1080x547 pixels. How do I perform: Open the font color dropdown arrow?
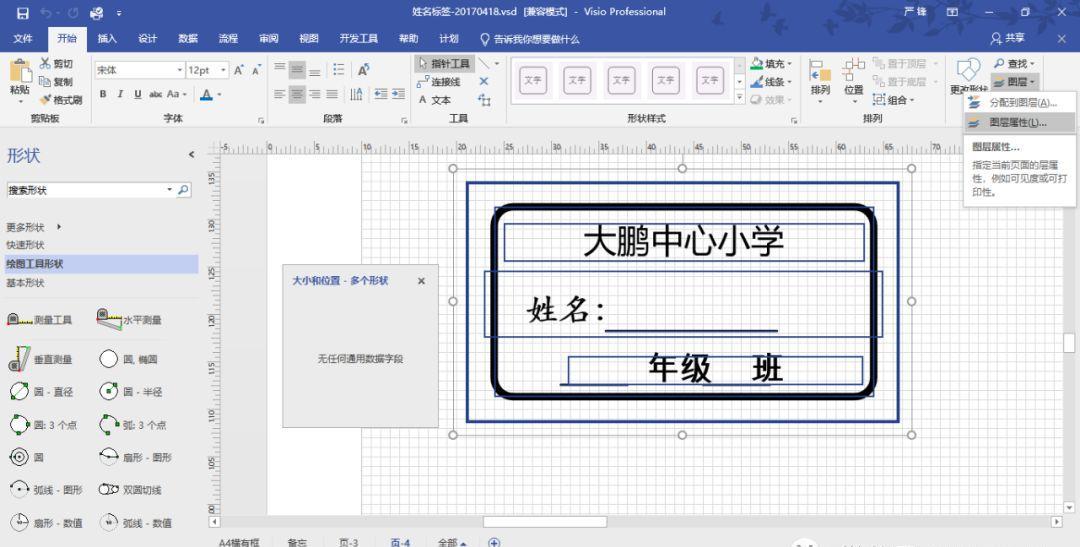pos(219,95)
